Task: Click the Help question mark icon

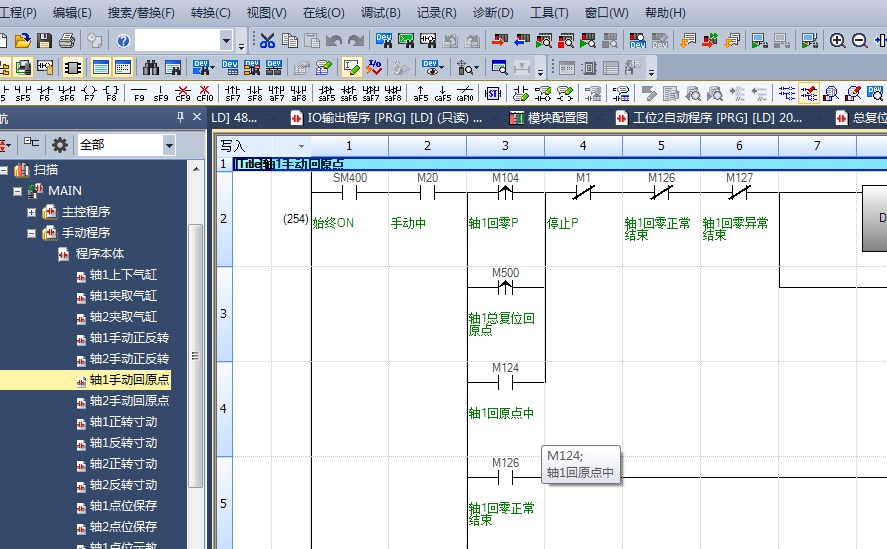Action: click(122, 41)
